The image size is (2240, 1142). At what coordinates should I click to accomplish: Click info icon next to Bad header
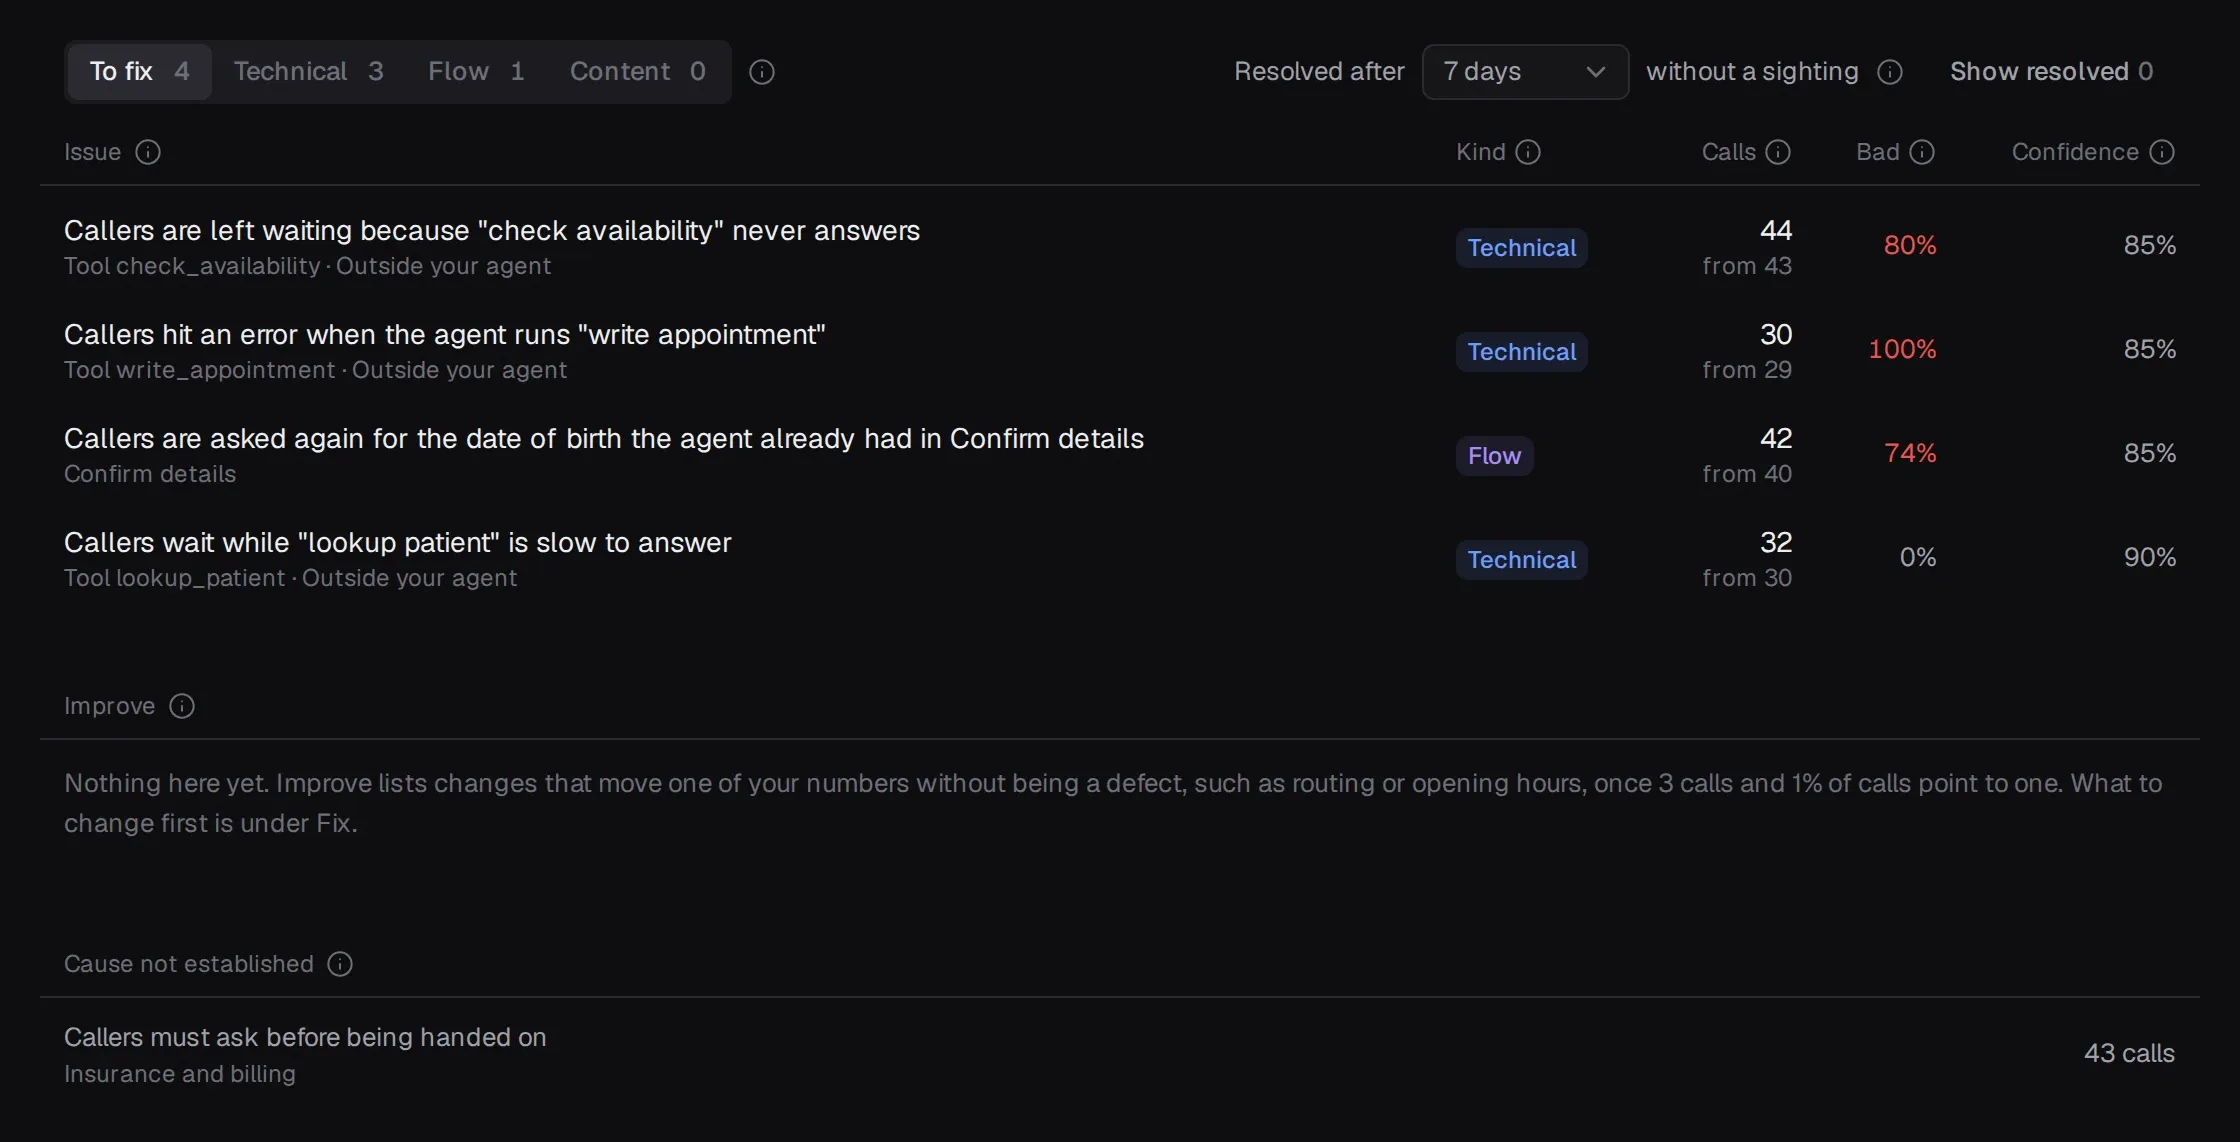click(x=1922, y=152)
